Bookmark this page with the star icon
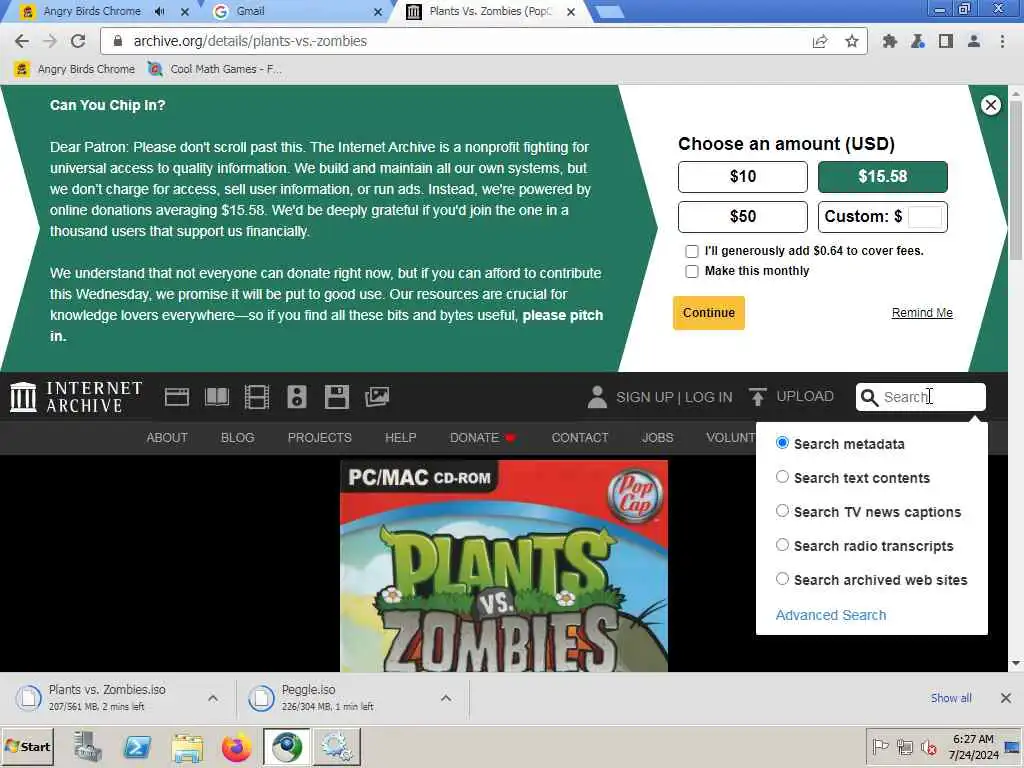 pyautogui.click(x=852, y=41)
